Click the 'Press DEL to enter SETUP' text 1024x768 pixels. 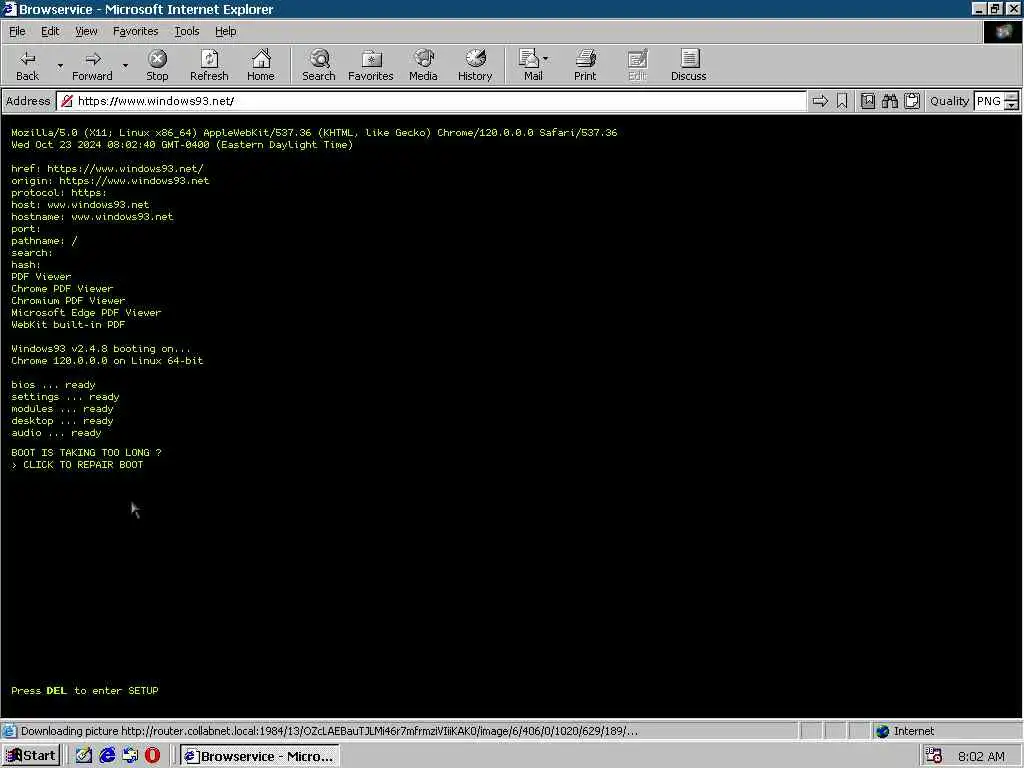[84, 690]
